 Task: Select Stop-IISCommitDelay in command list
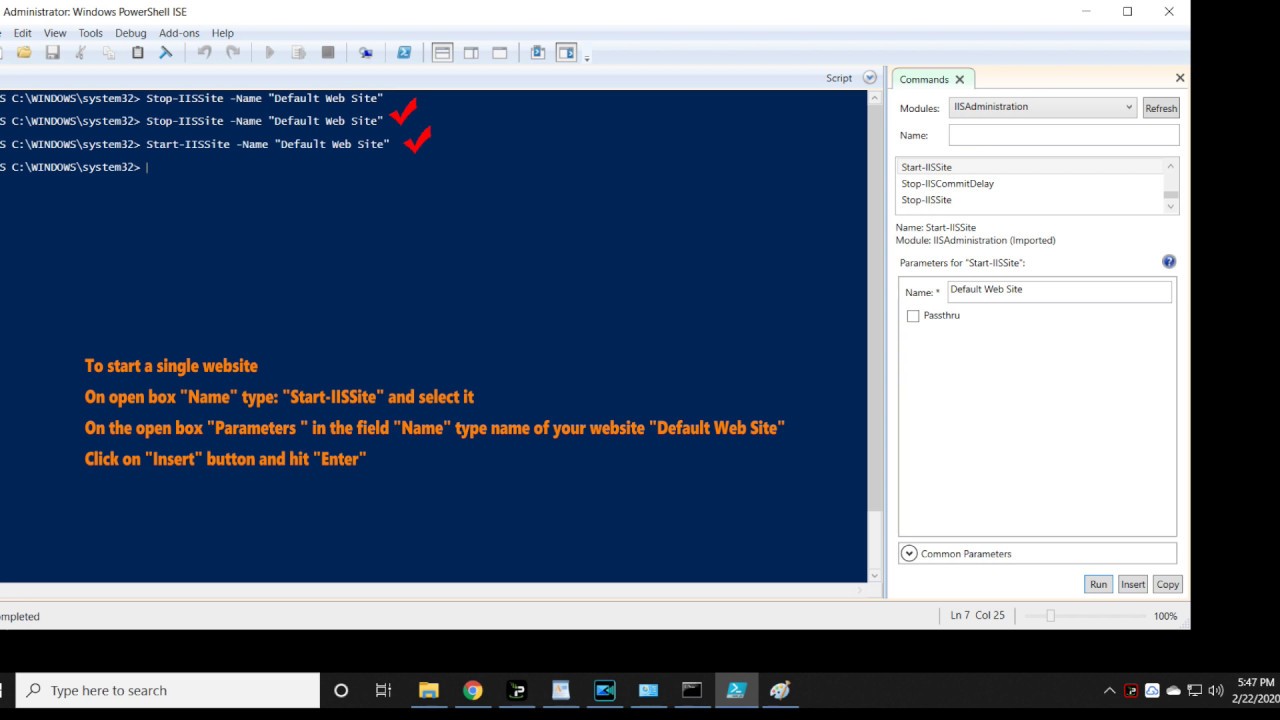[1029, 184]
